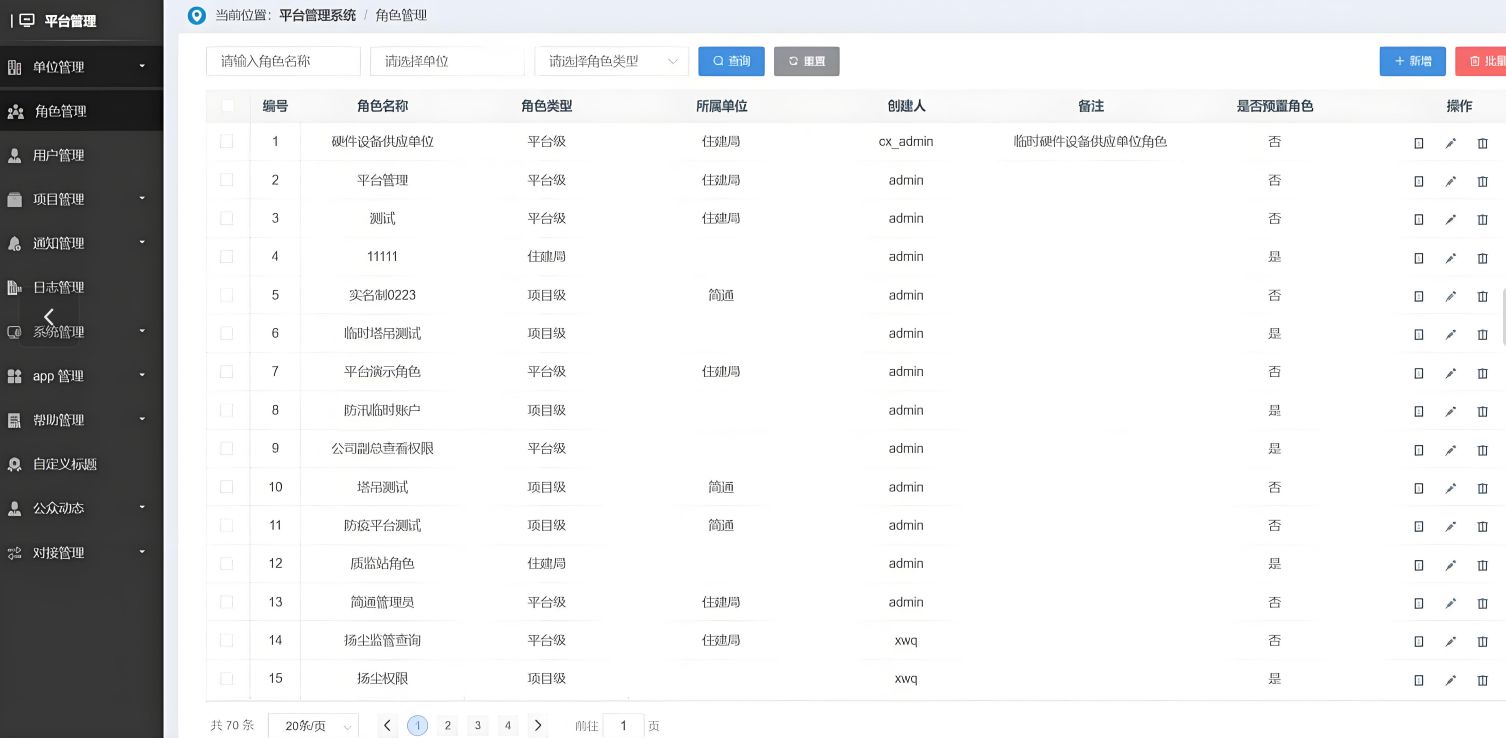The width and height of the screenshot is (1506, 738).
Task: Open the 项目管理 menu item
Action: click(60, 199)
